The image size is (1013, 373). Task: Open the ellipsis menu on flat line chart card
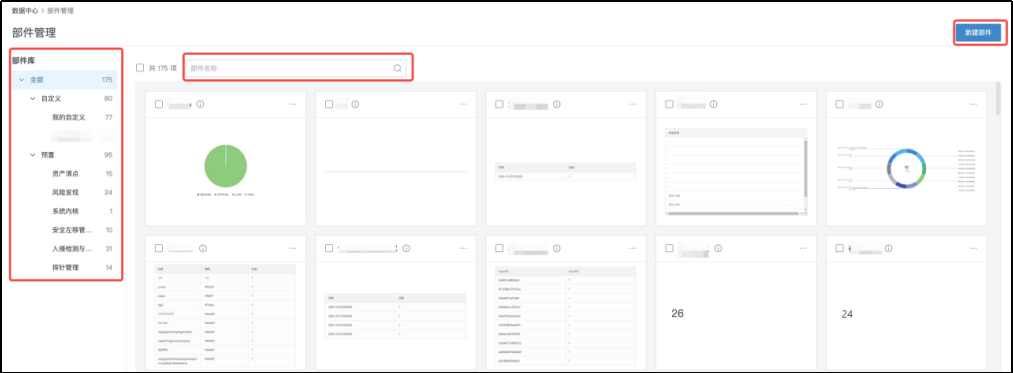[x=463, y=104]
